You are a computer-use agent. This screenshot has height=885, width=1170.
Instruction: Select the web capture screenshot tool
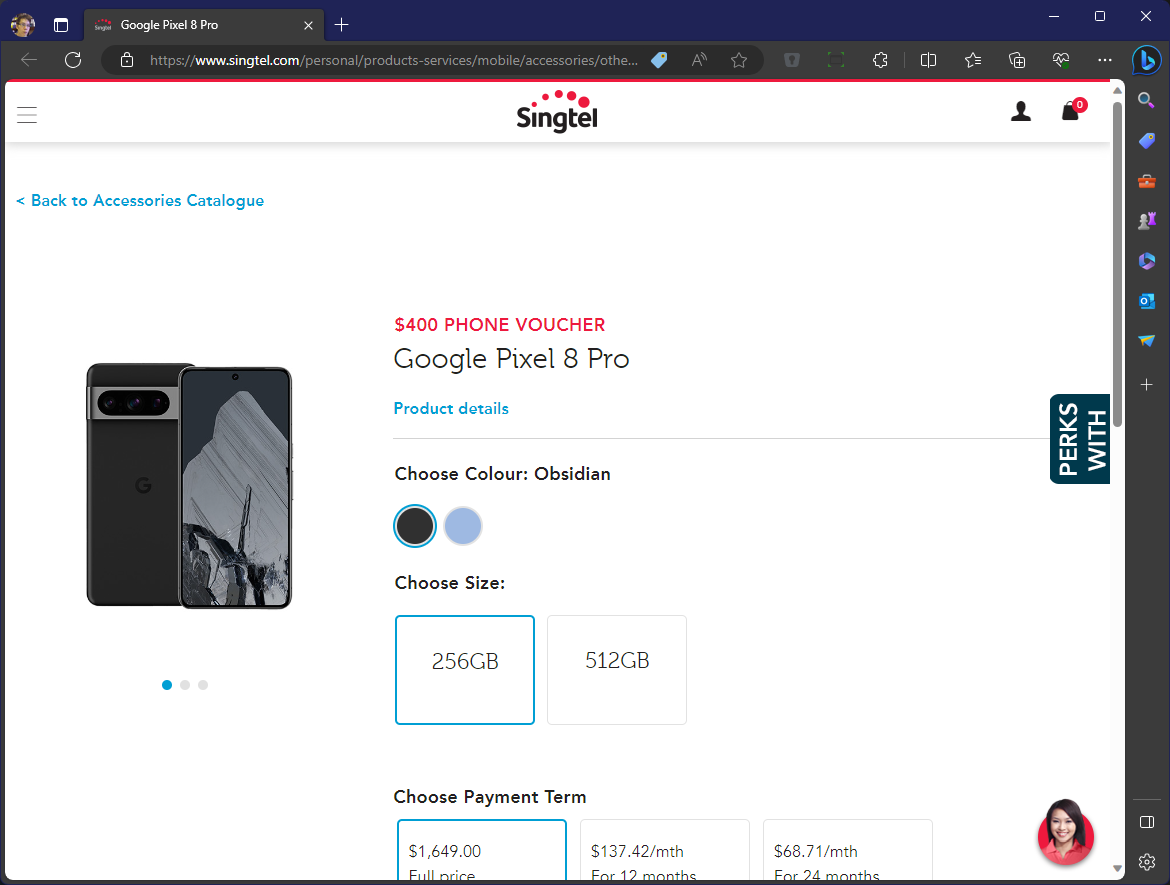tap(835, 60)
